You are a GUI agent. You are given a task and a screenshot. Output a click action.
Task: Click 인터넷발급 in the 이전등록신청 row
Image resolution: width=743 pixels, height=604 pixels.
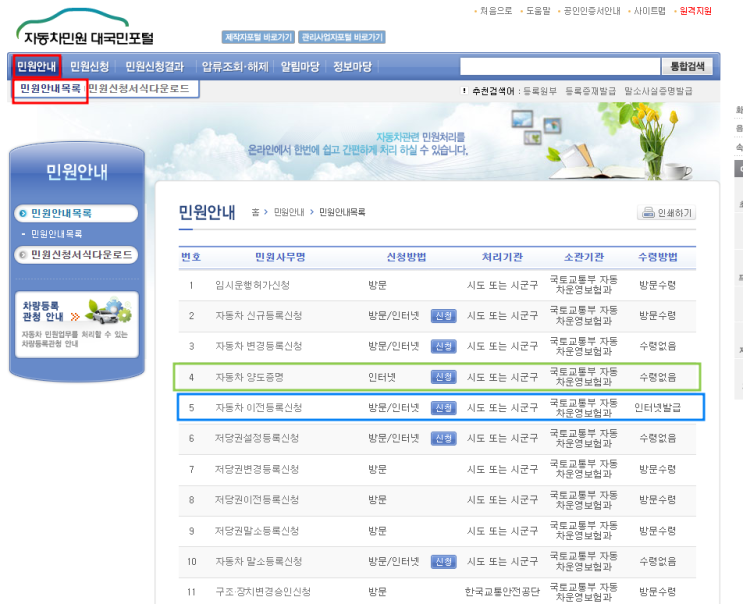click(x=658, y=408)
